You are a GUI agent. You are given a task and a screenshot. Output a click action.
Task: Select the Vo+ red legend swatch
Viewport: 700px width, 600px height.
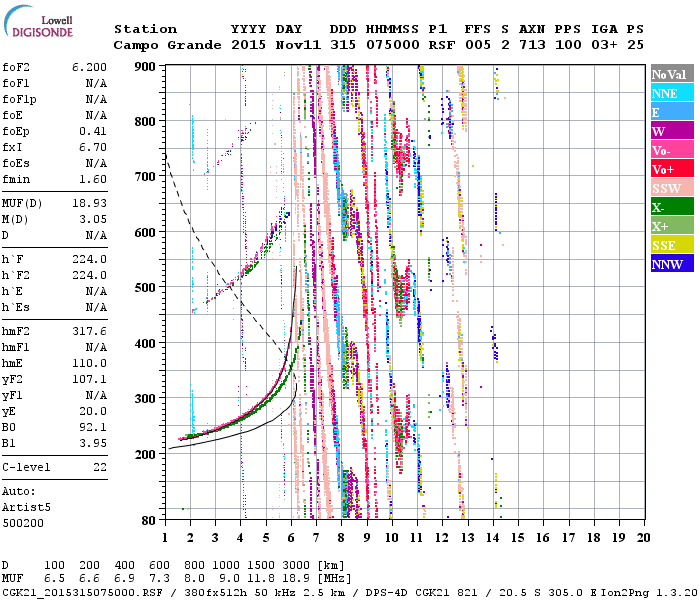[x=672, y=169]
